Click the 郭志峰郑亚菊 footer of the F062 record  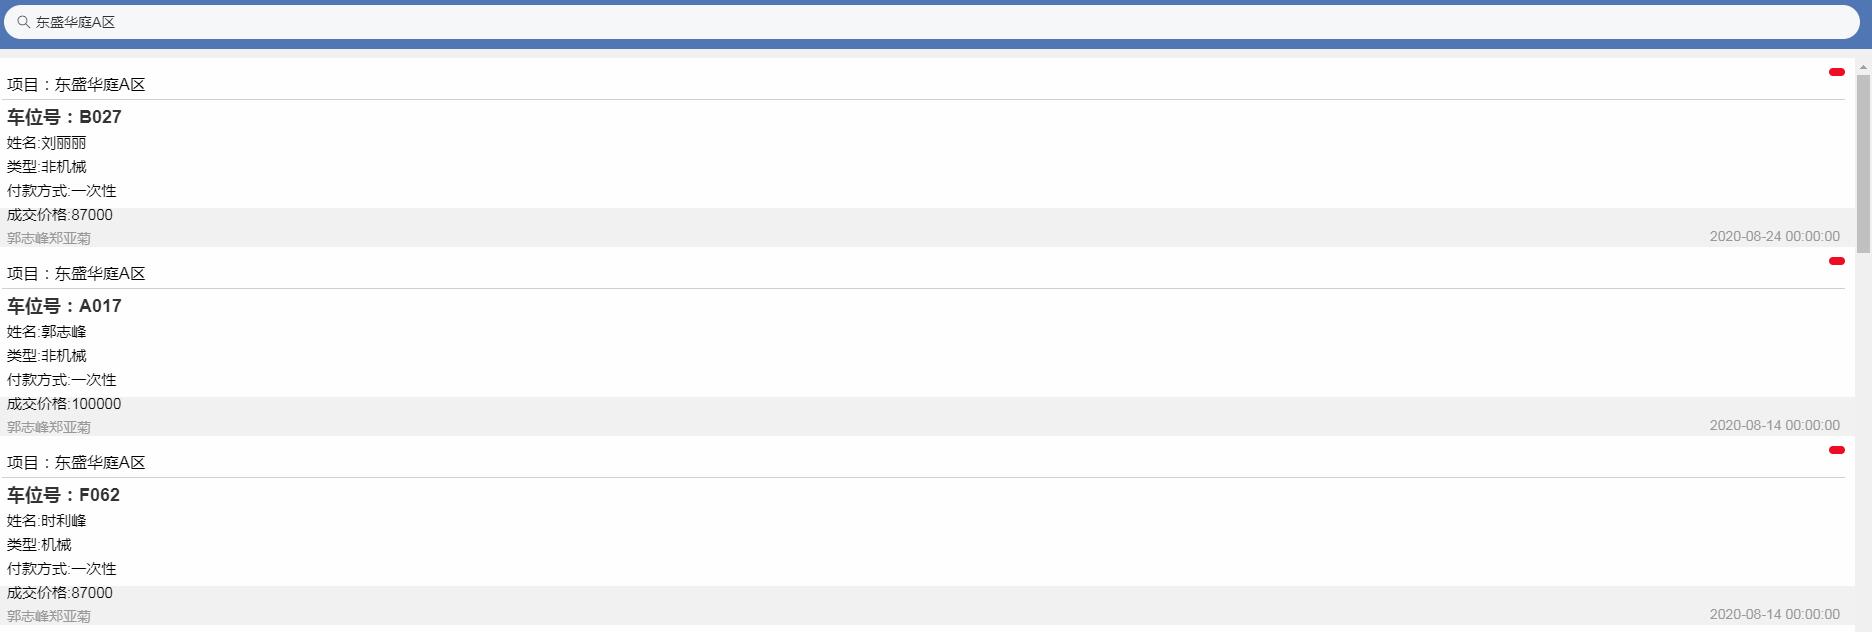49,616
